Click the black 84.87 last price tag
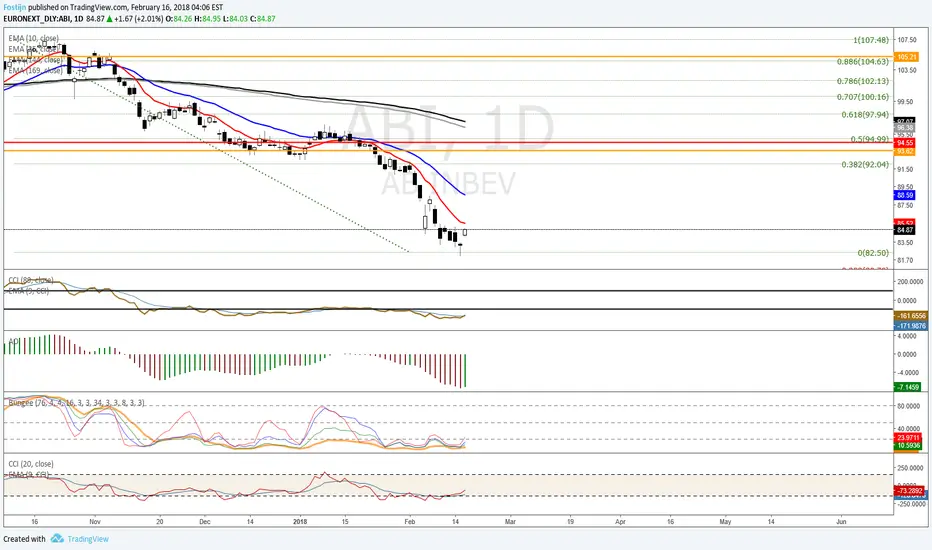932x550 pixels. click(x=905, y=230)
